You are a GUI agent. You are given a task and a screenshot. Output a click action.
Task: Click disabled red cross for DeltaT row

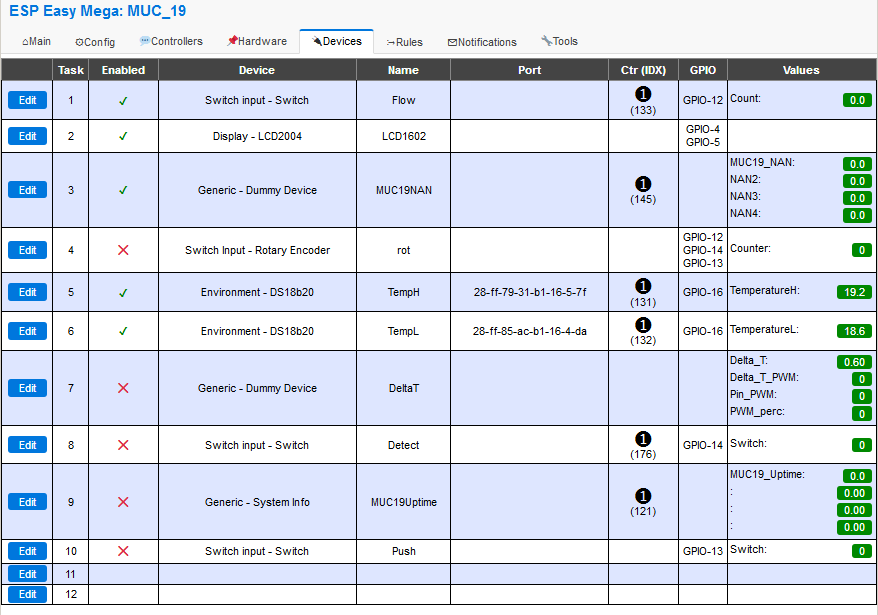point(123,388)
